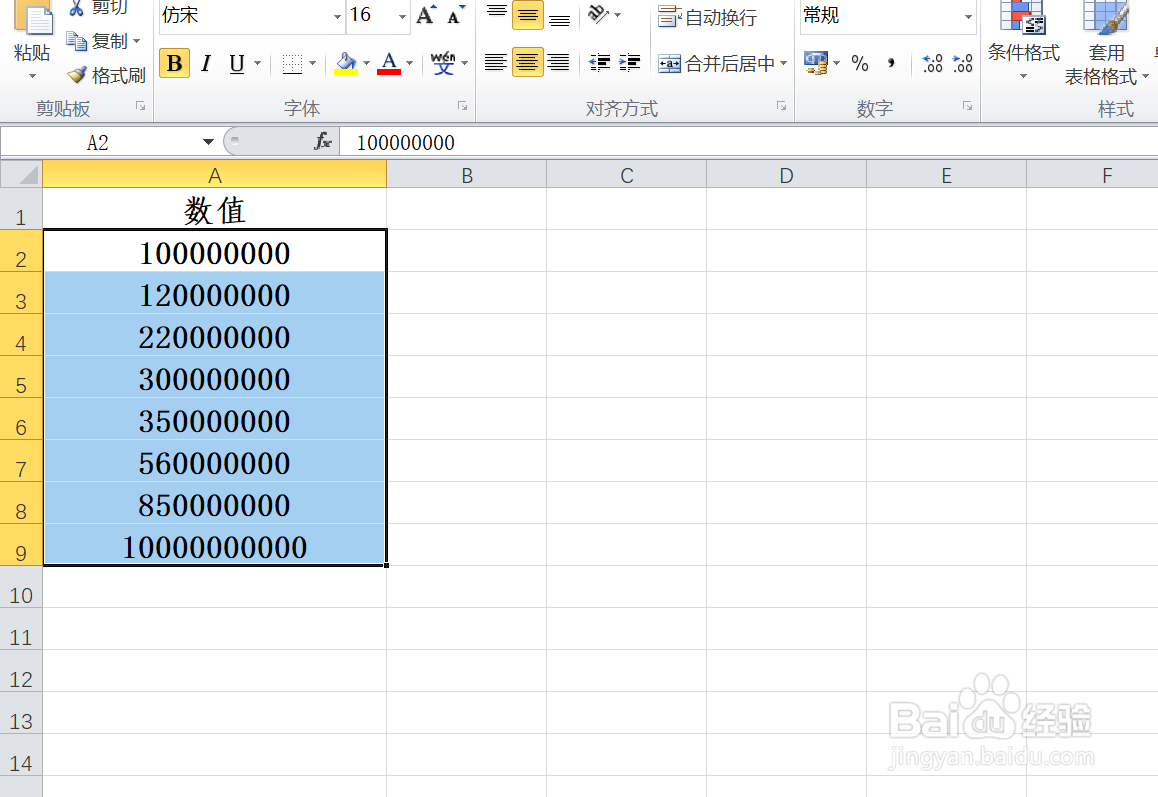Image resolution: width=1158 pixels, height=797 pixels.
Task: Expand fill color dropdown arrow
Action: click(x=366, y=64)
